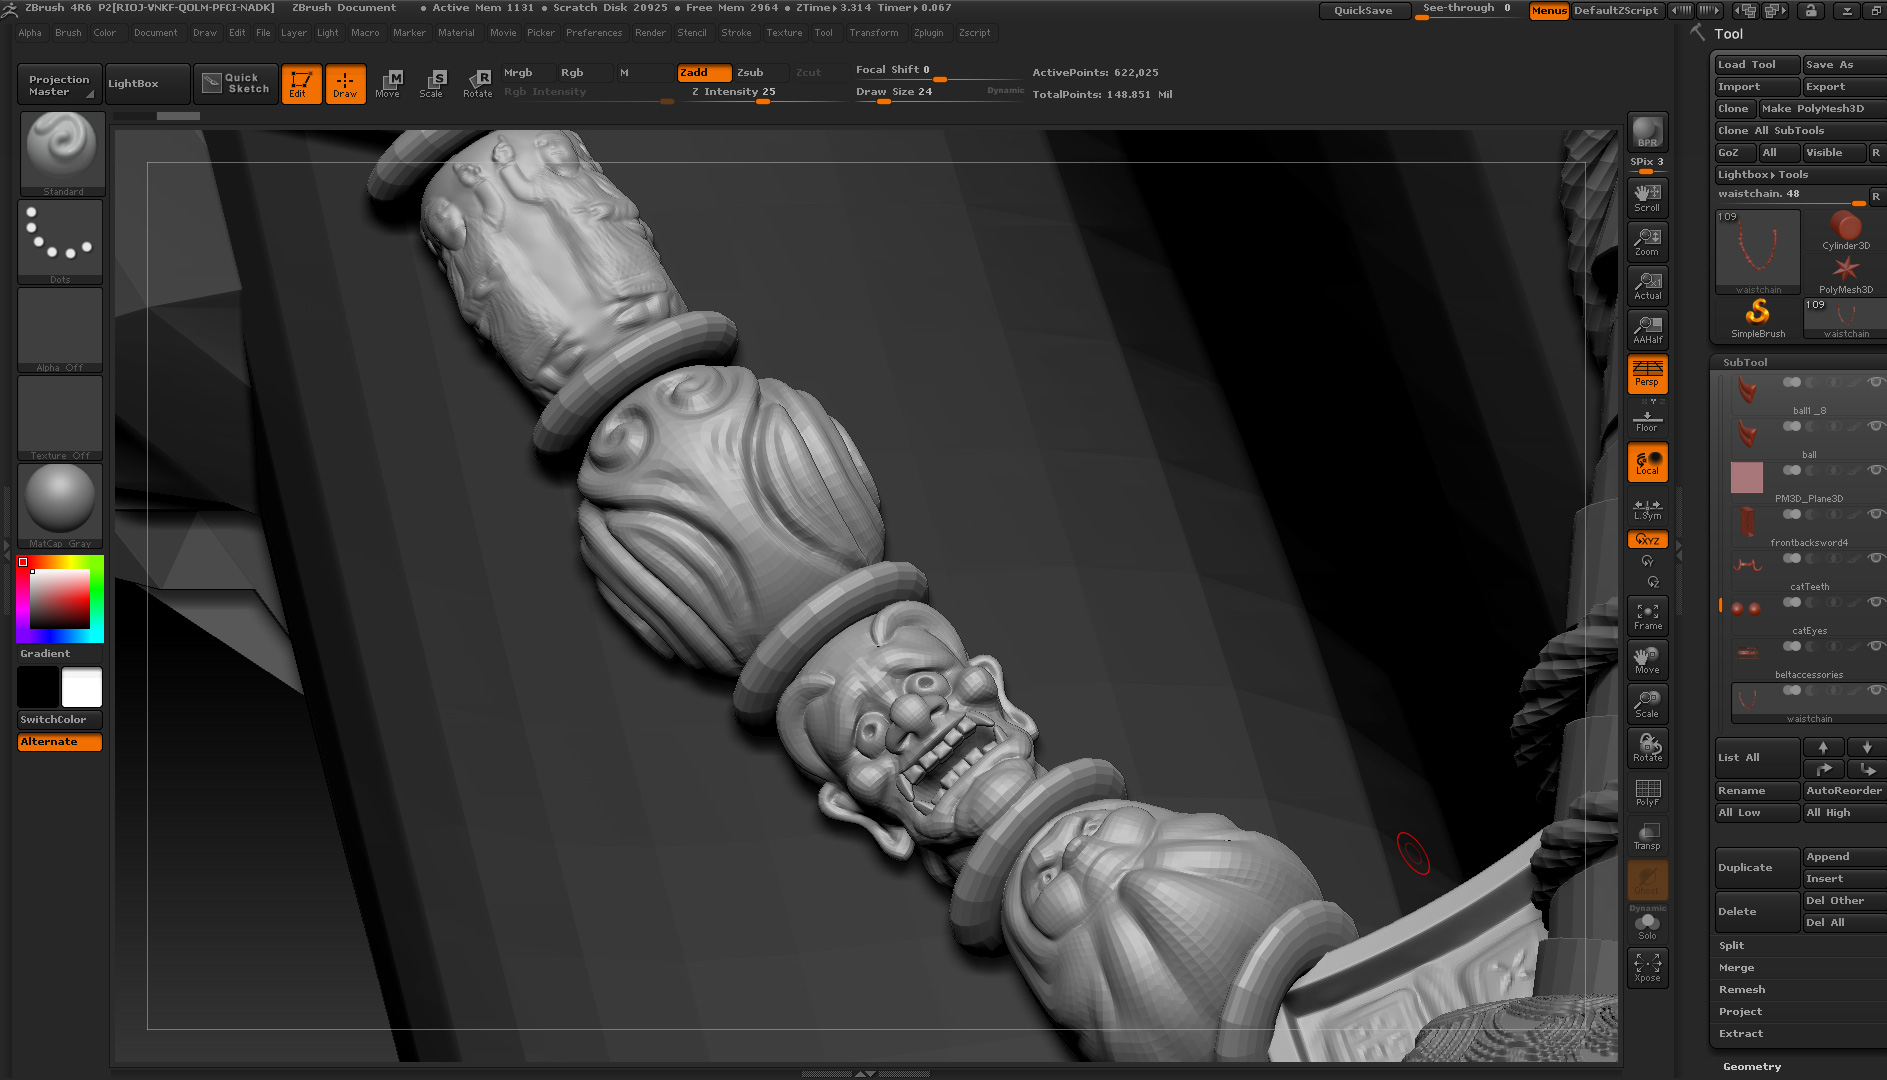Expand the Geometry section

click(1752, 1067)
